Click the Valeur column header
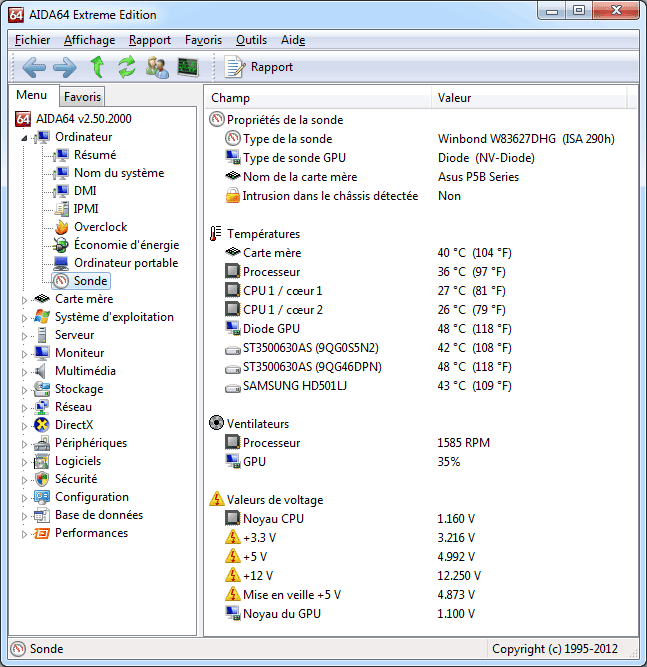The width and height of the screenshot is (647, 667). (529, 98)
